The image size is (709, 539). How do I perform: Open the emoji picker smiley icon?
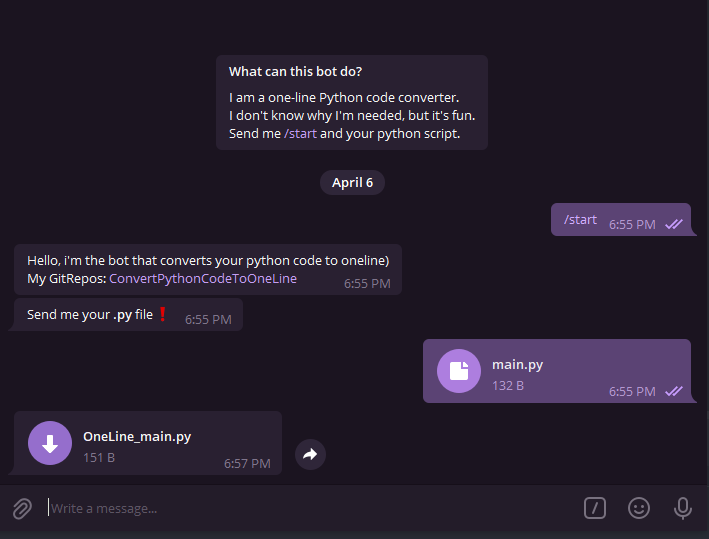point(638,508)
